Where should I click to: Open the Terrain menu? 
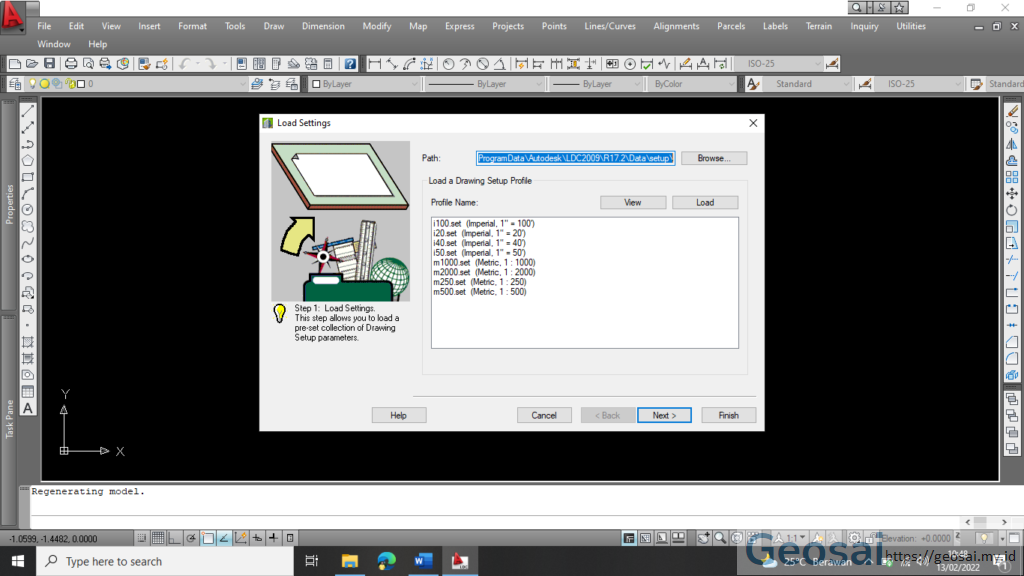[819, 26]
